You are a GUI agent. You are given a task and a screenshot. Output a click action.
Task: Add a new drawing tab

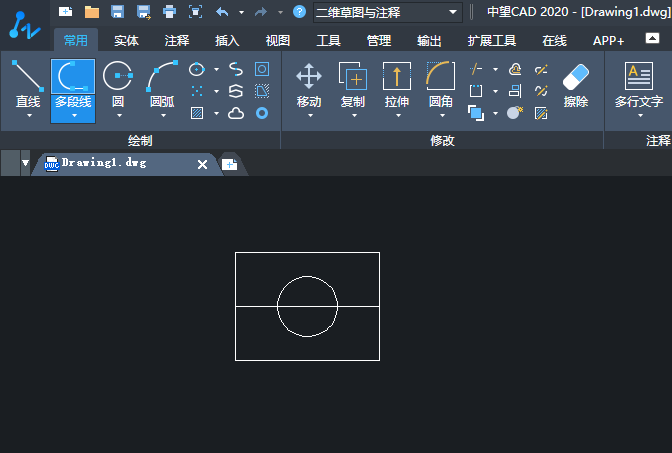coord(230,164)
